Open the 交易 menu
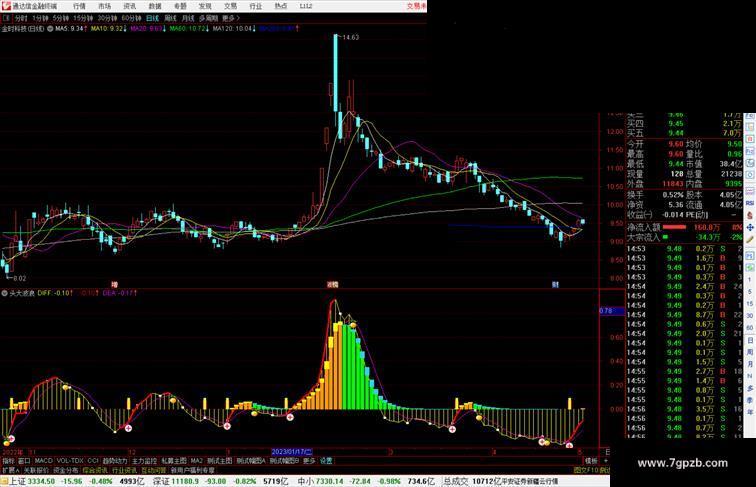This screenshot has height=487, width=756. [230, 6]
